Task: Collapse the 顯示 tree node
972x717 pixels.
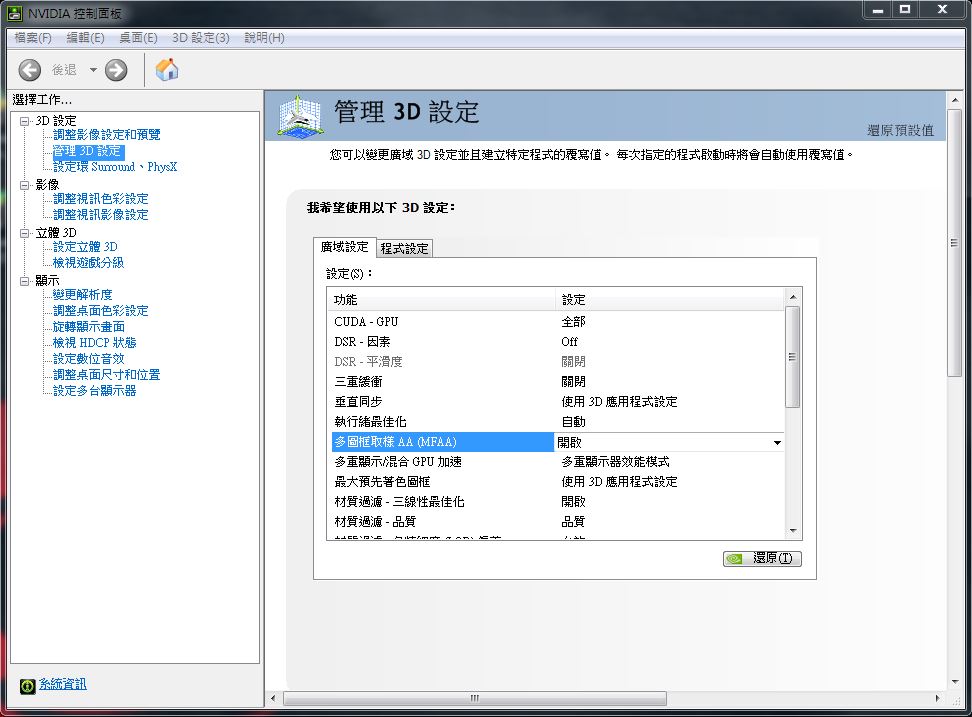Action: (24, 281)
